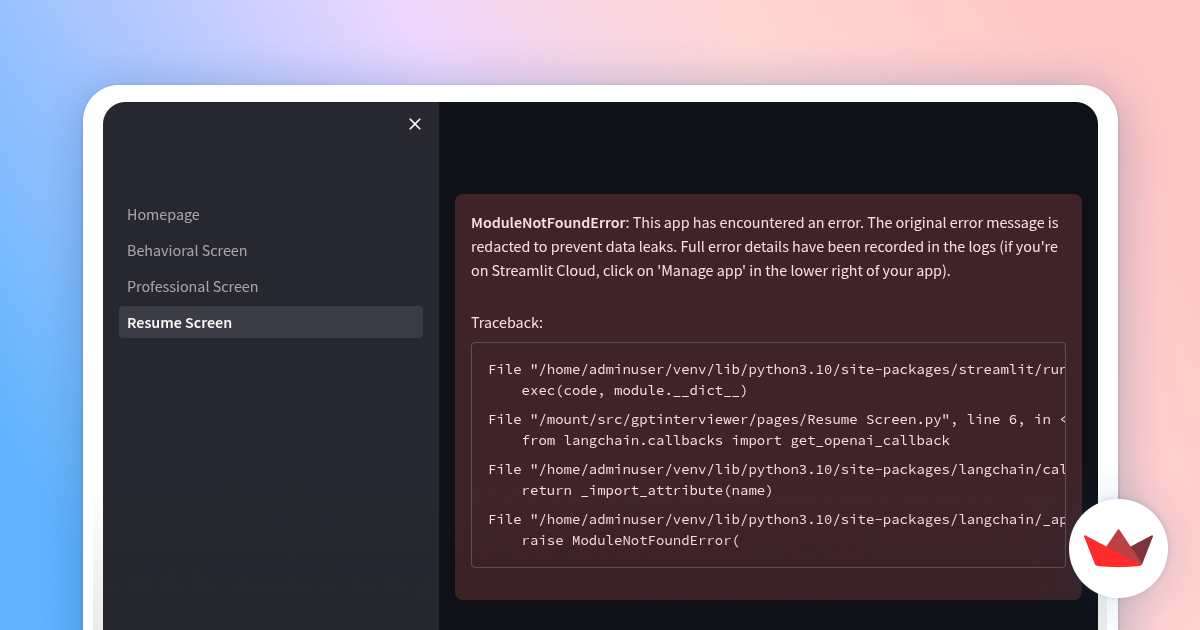Open the Behavioral Screen page
The image size is (1200, 630).
(x=187, y=250)
